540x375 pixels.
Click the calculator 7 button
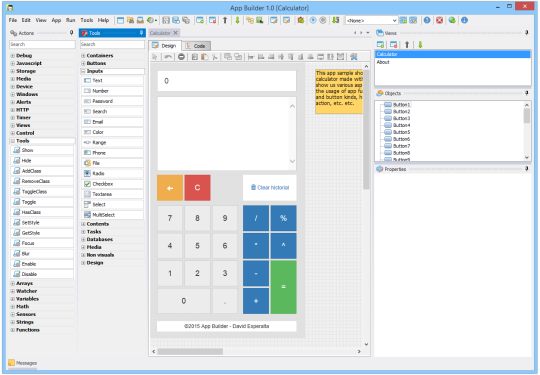tap(170, 218)
